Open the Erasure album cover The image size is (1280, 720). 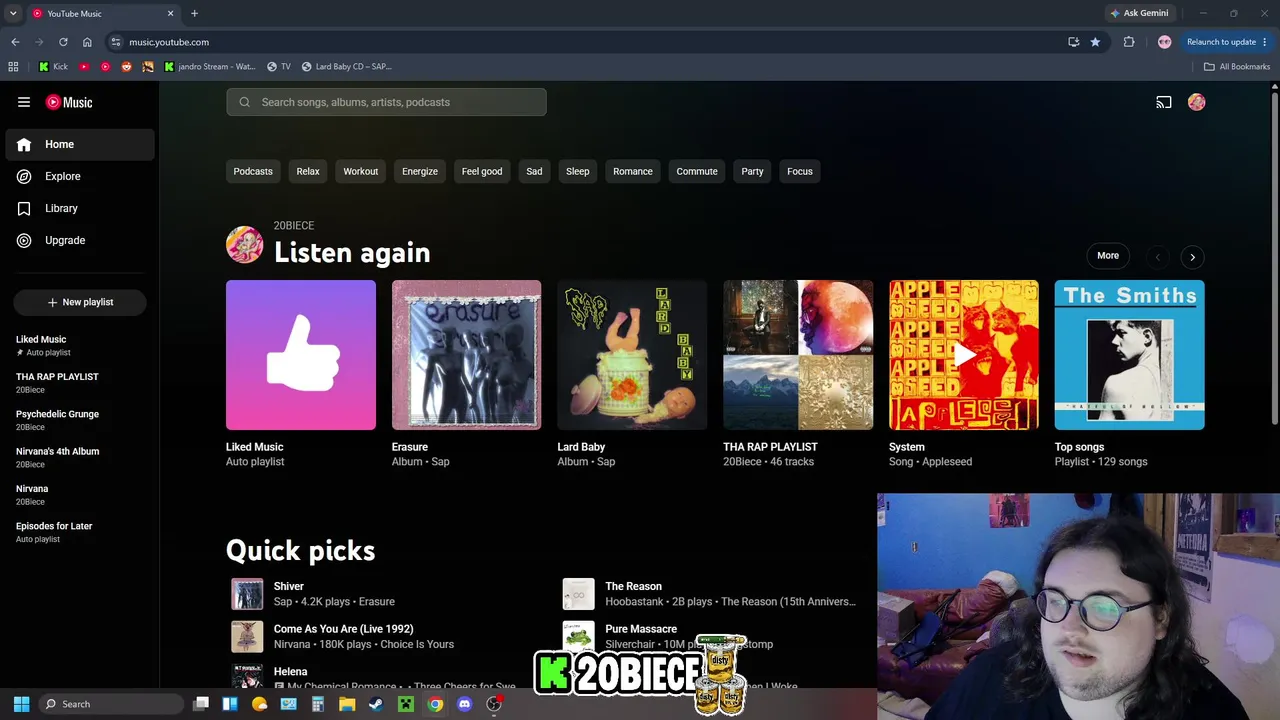466,355
